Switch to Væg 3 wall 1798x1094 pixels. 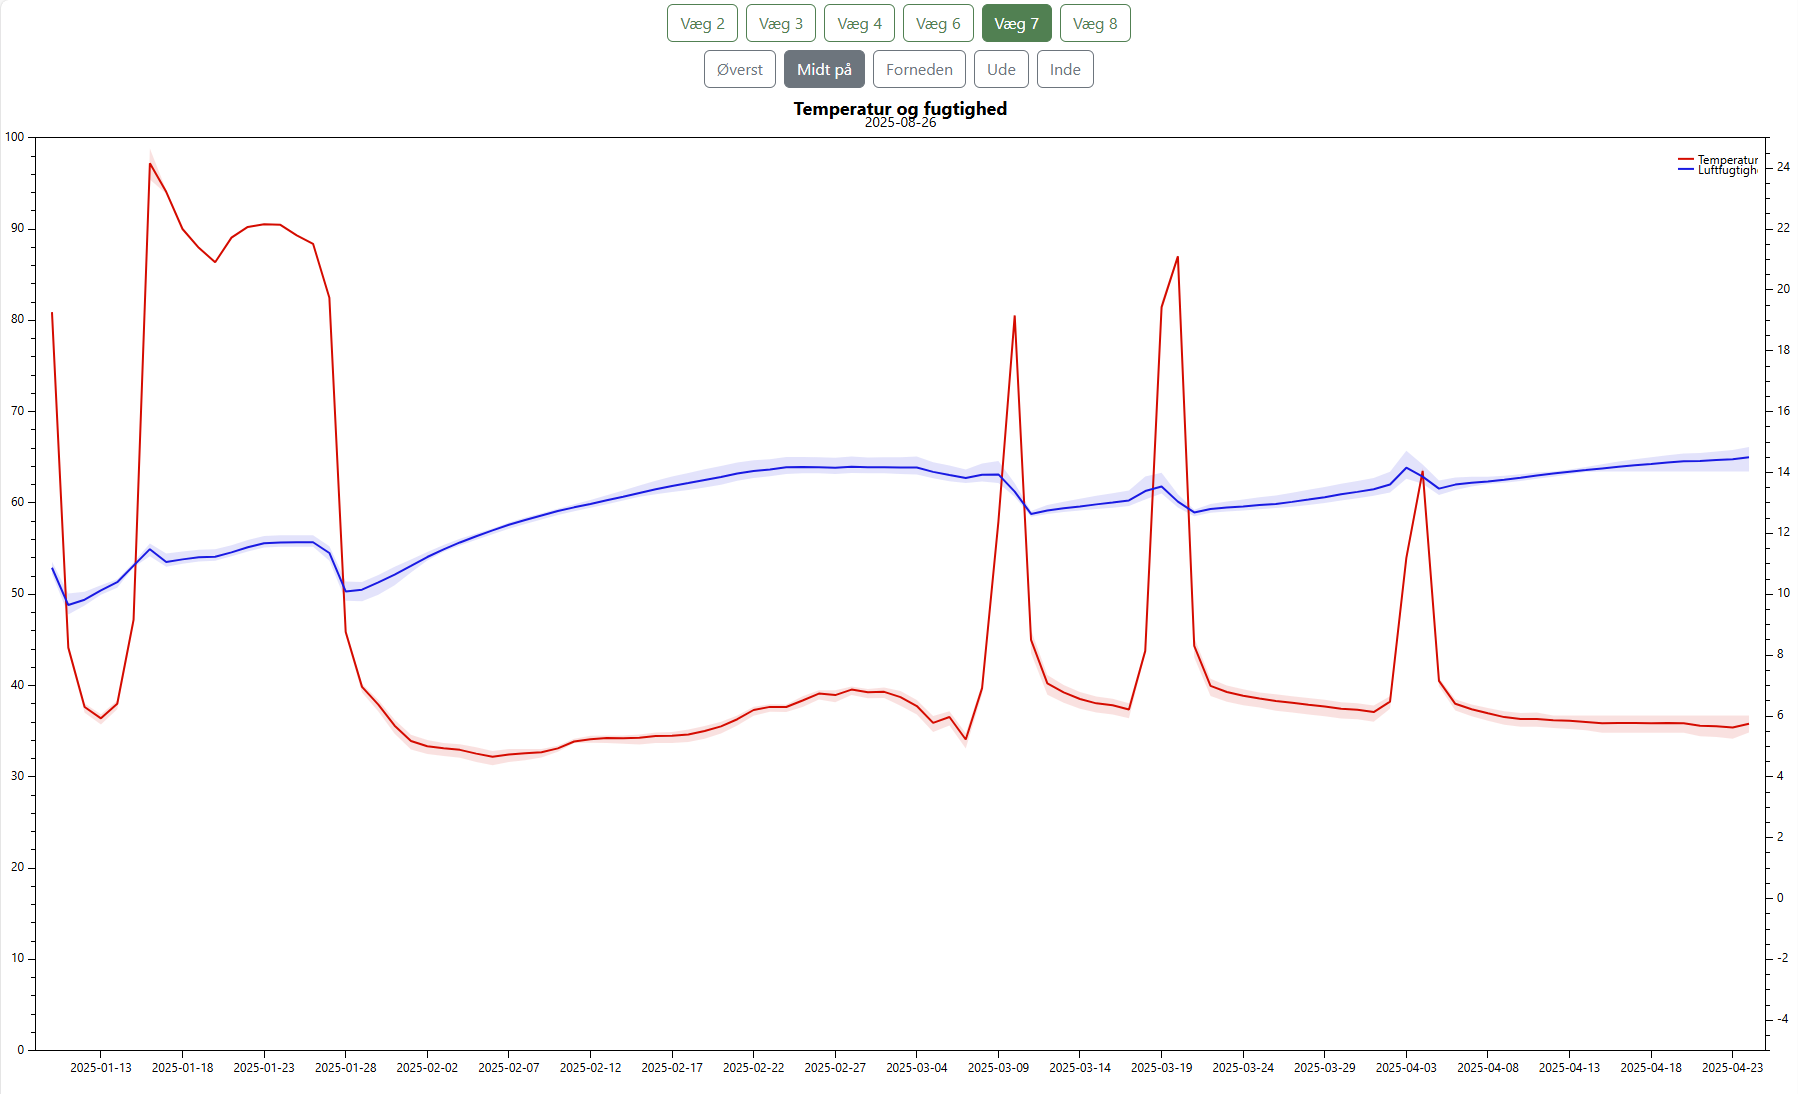(781, 24)
